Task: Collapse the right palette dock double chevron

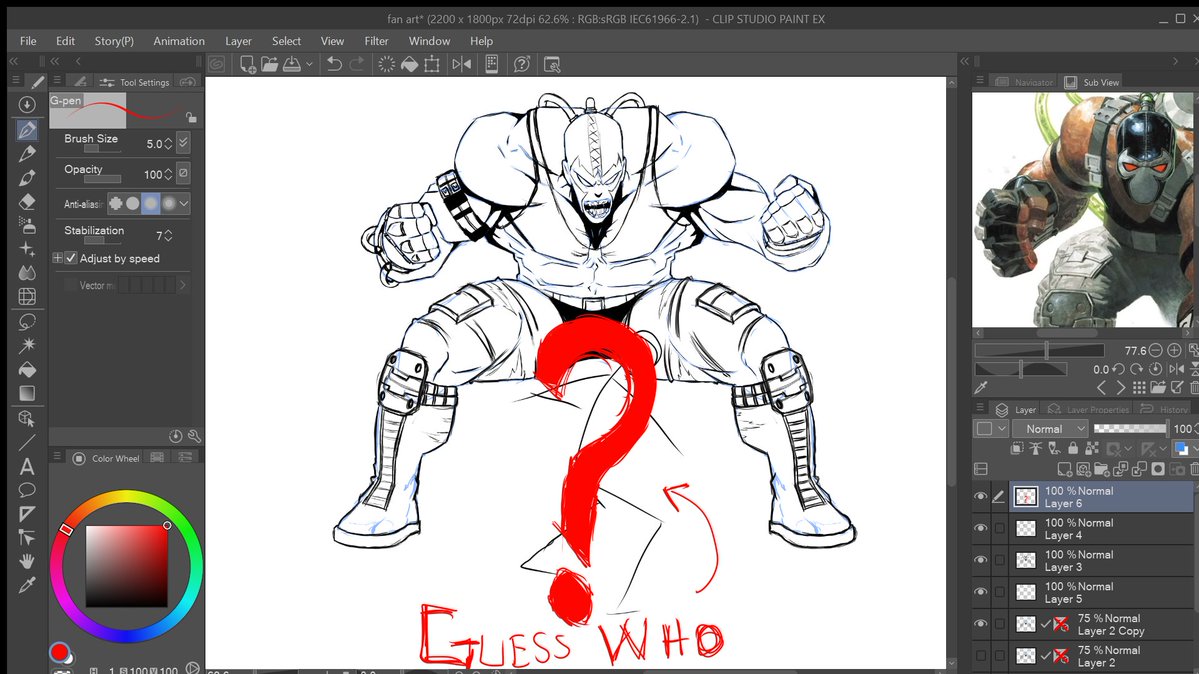Action: pos(965,61)
